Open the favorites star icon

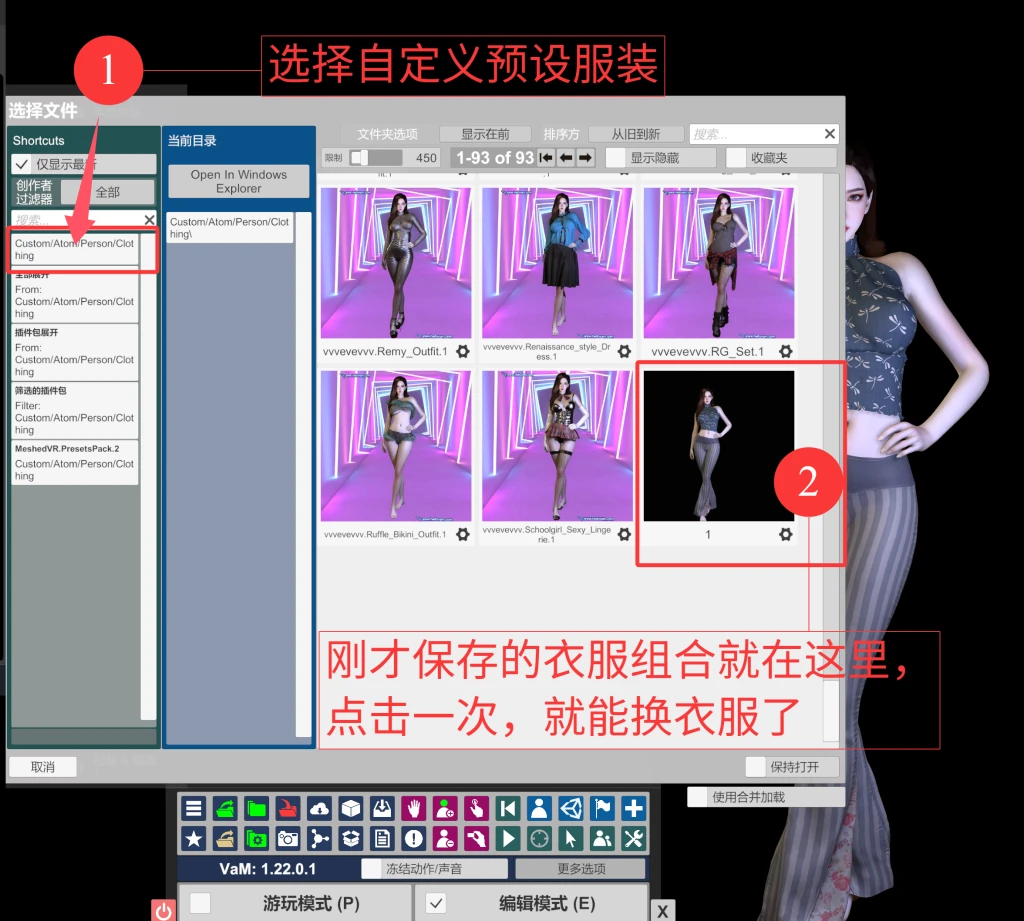(x=194, y=839)
